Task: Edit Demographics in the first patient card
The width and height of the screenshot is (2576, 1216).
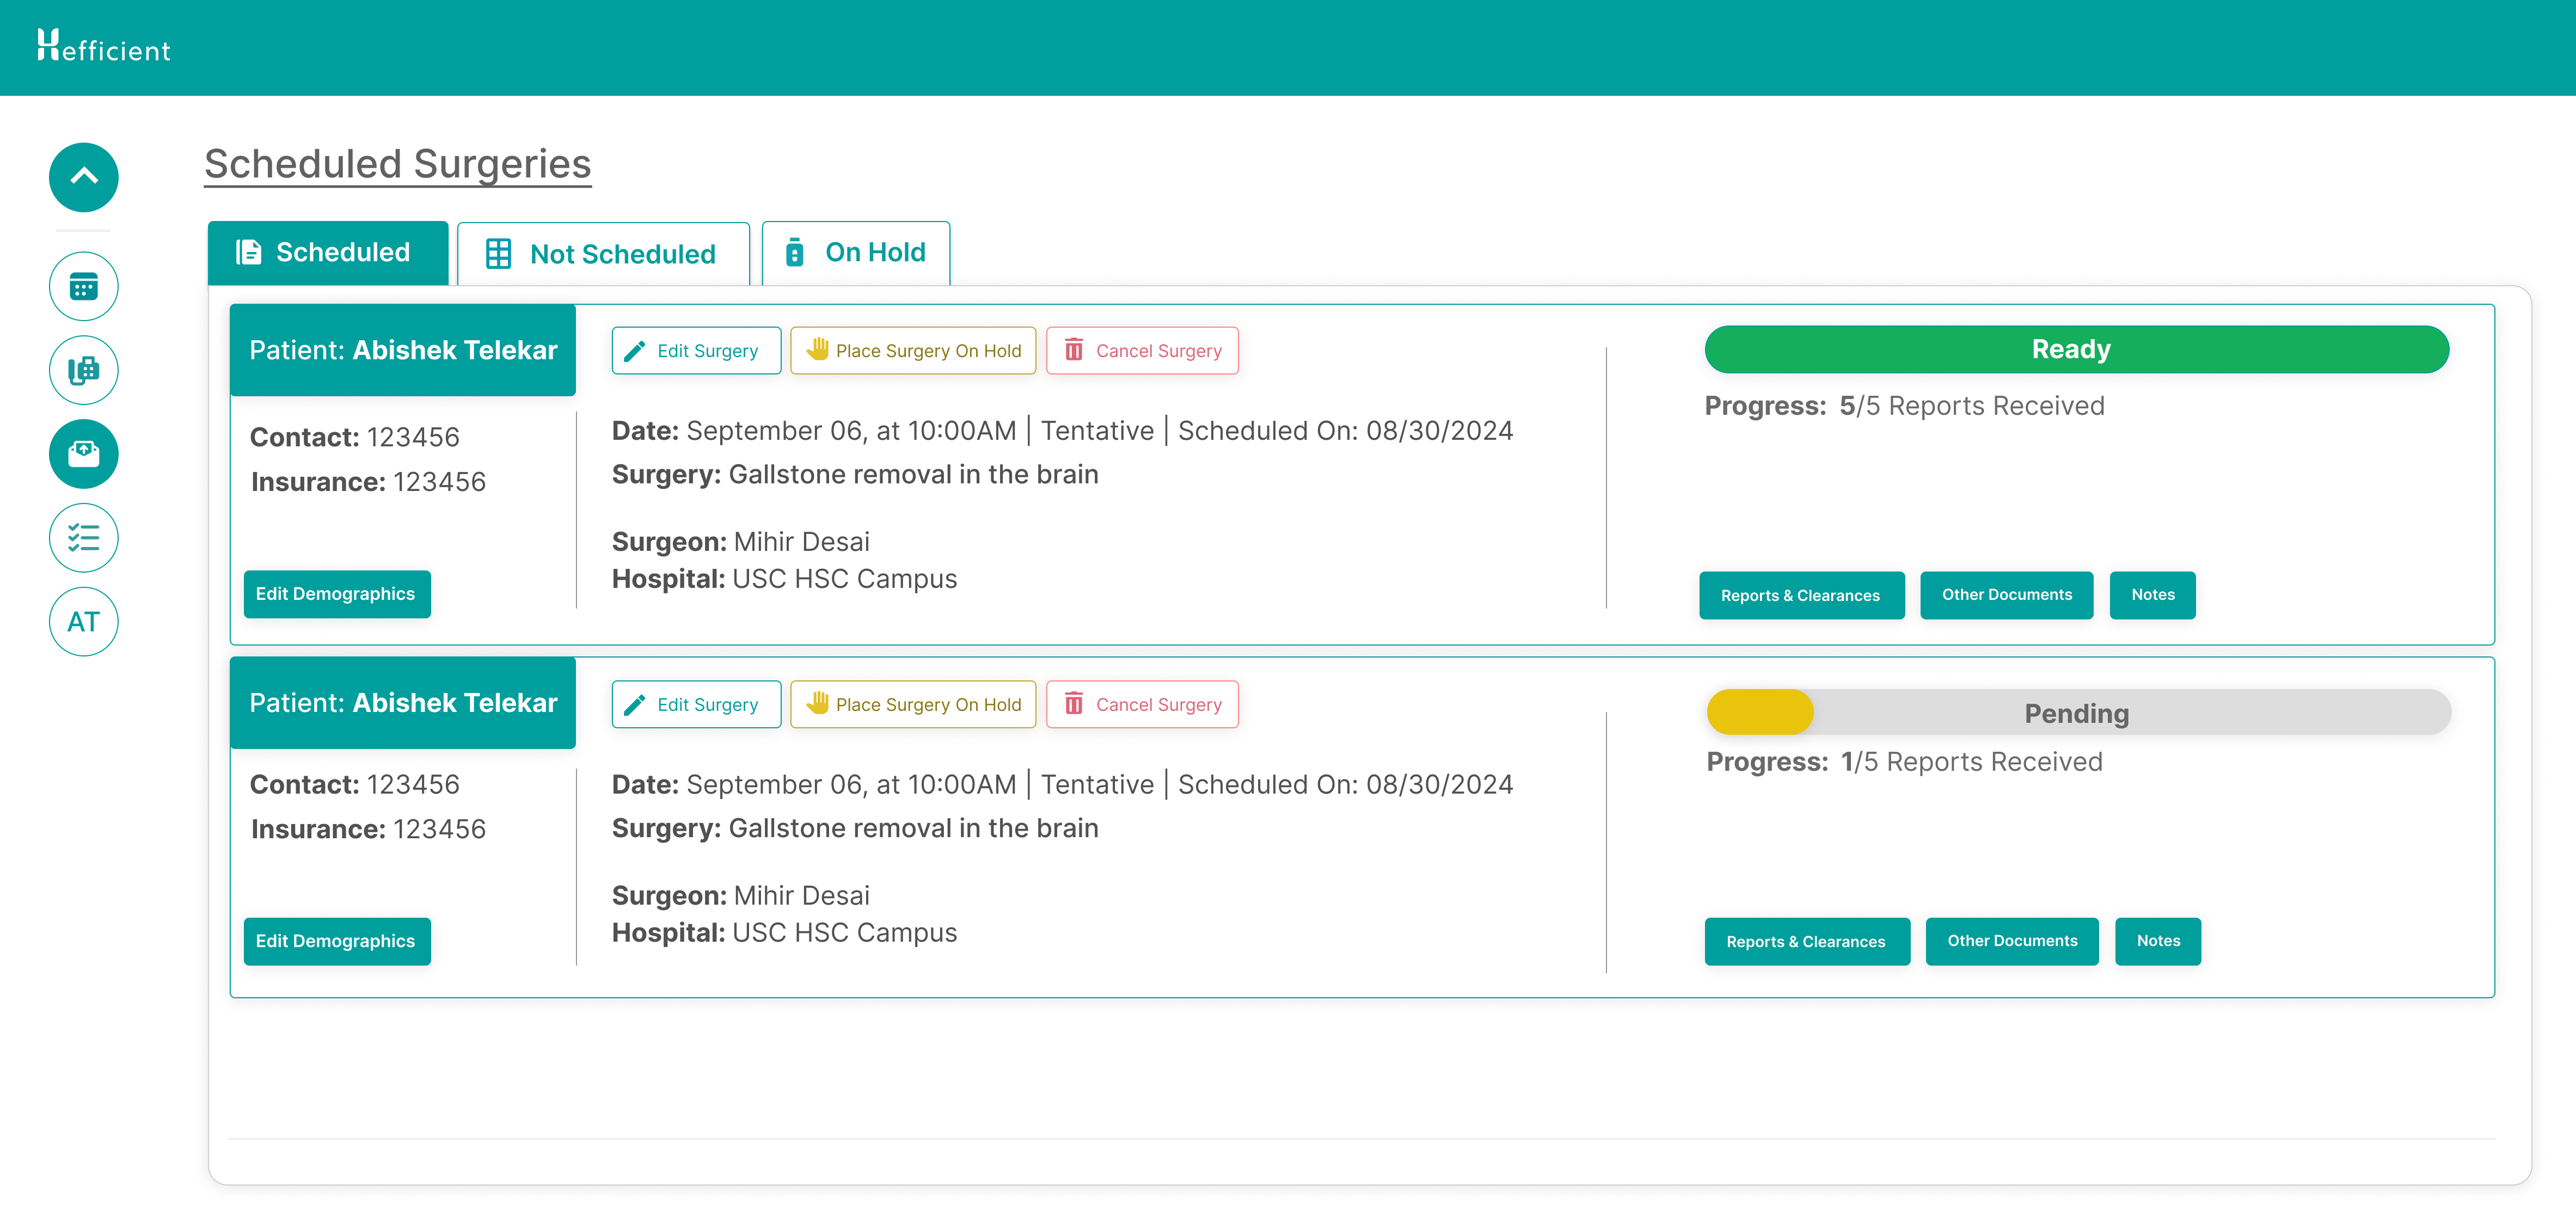Action: [x=337, y=594]
